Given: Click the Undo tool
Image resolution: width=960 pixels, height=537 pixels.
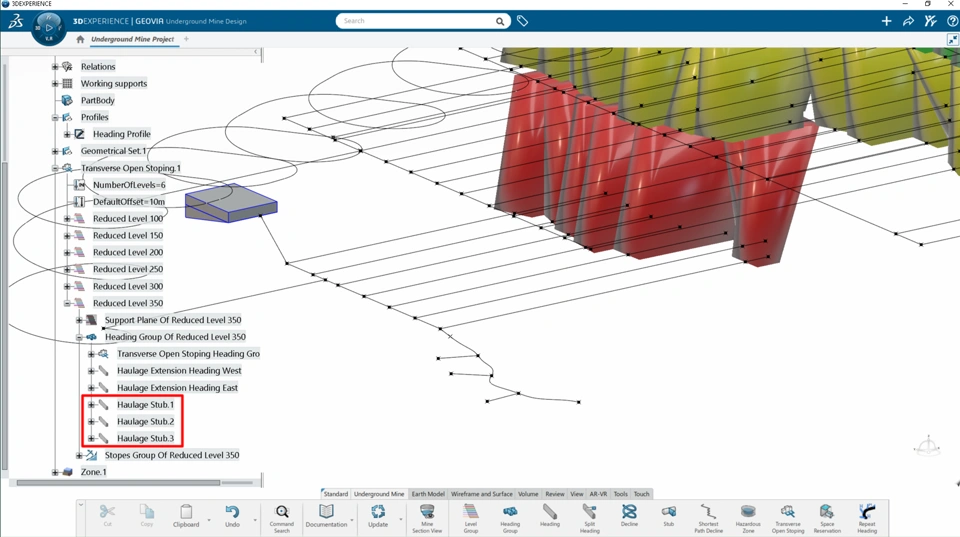Looking at the screenshot, I should (x=232, y=515).
